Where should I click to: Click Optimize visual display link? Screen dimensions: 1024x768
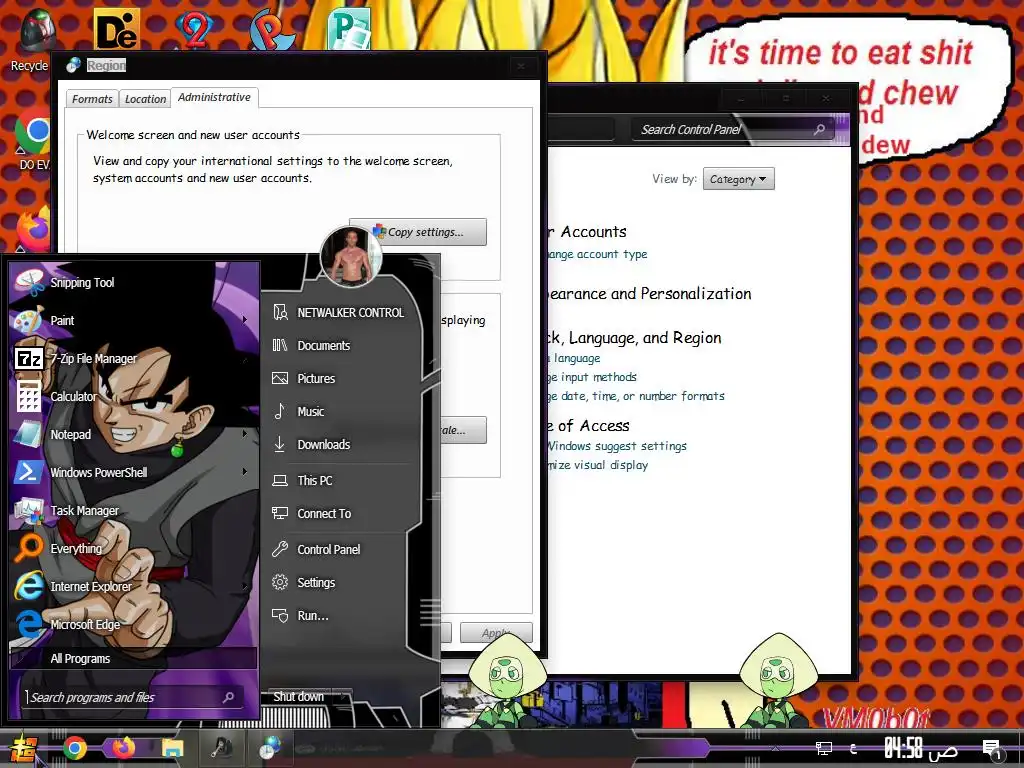click(x=598, y=465)
